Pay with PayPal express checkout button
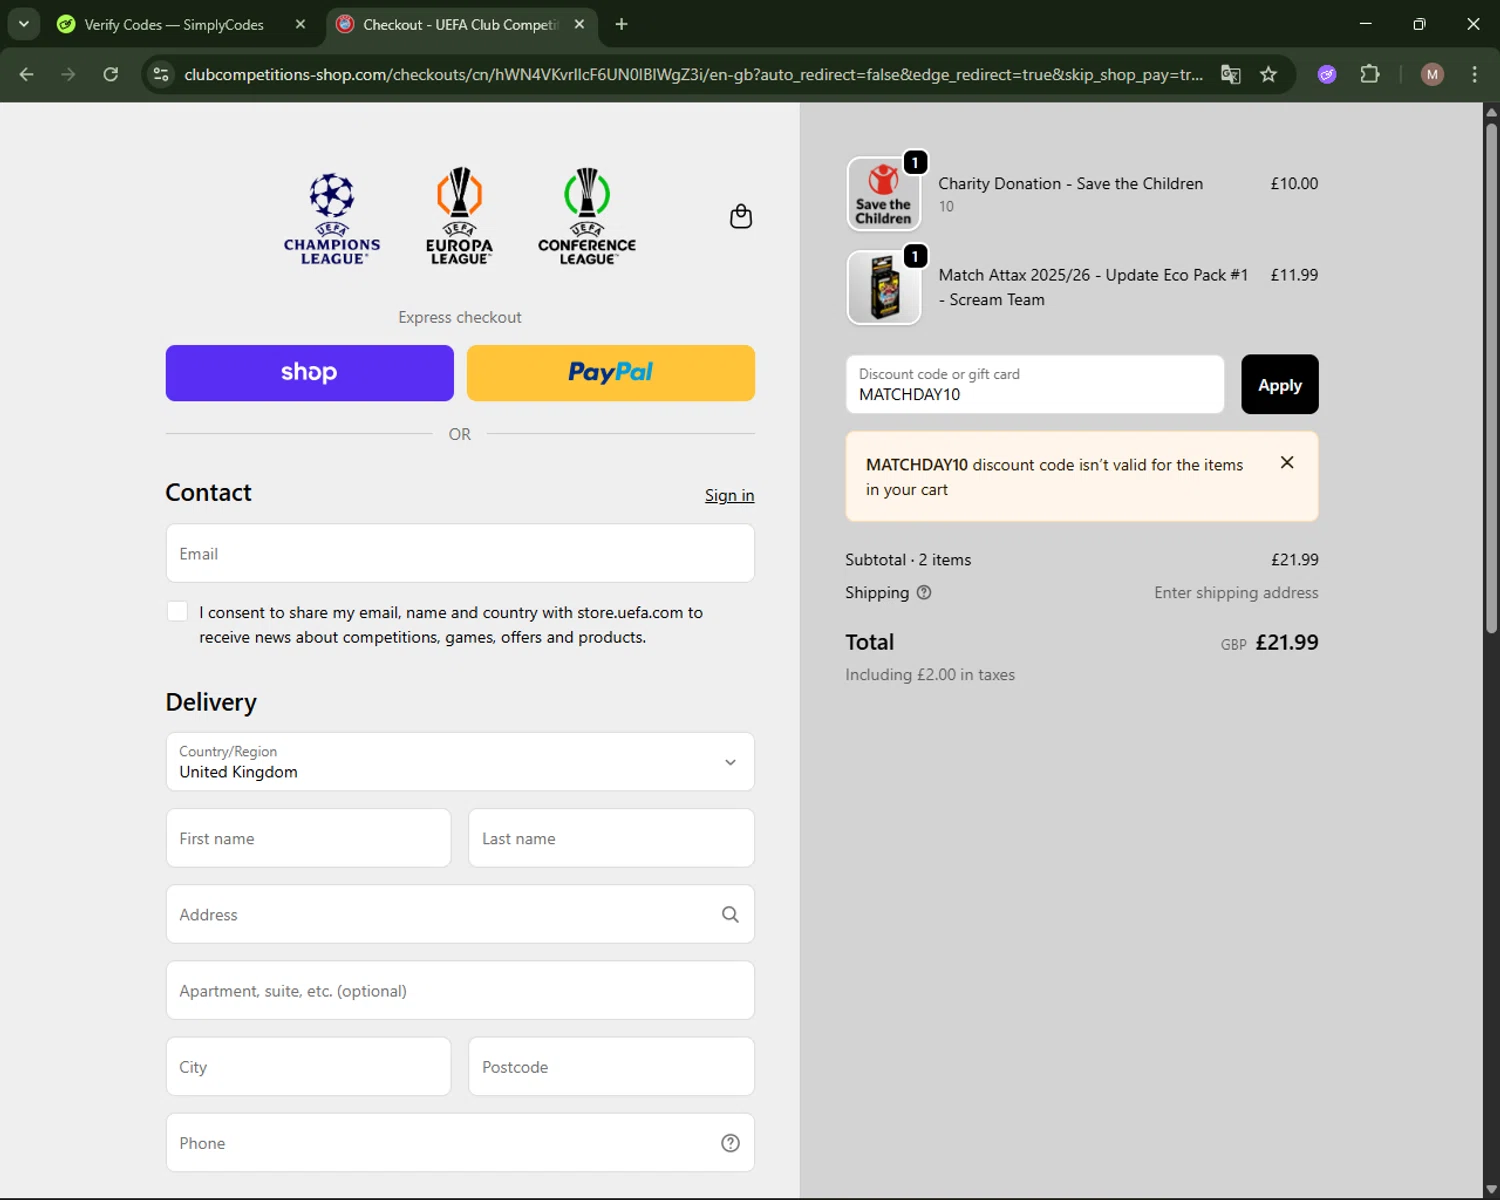This screenshot has height=1200, width=1500. 611,373
